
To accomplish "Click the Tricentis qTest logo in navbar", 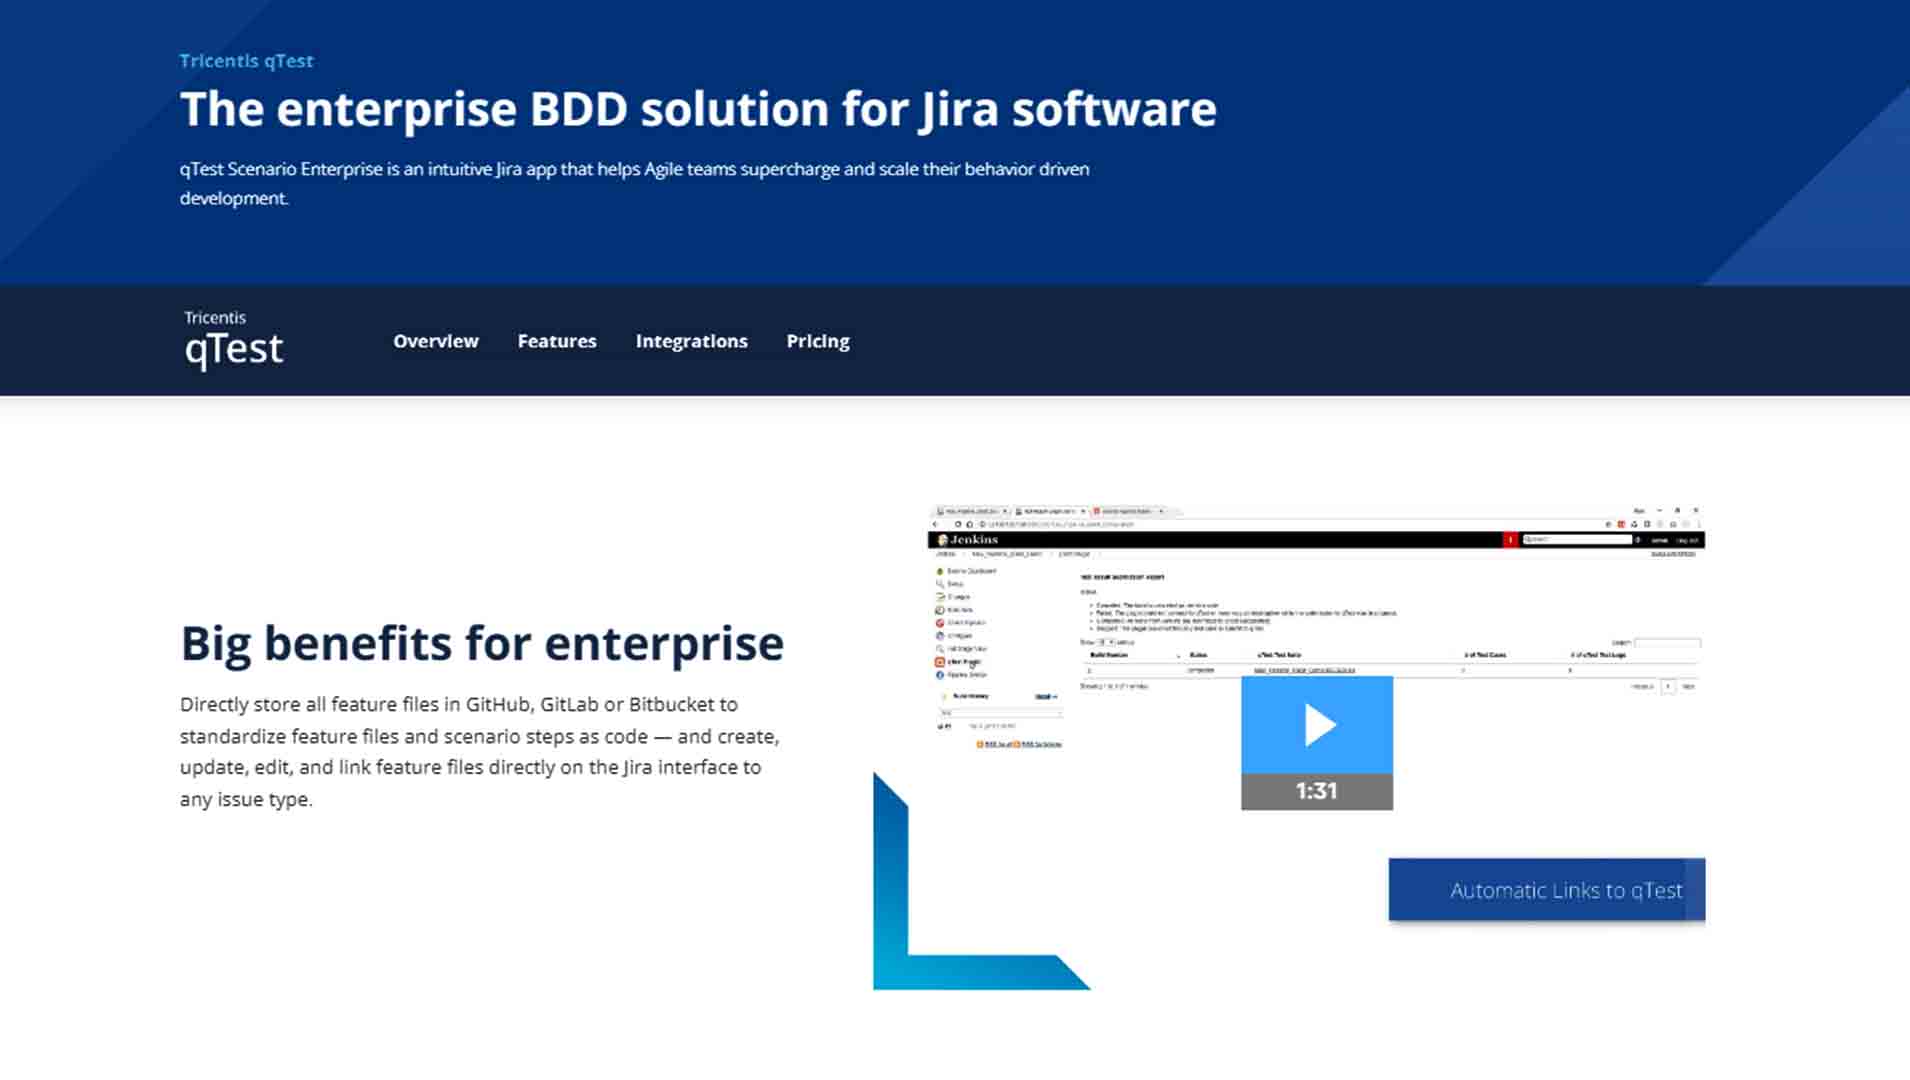I will coord(233,340).
